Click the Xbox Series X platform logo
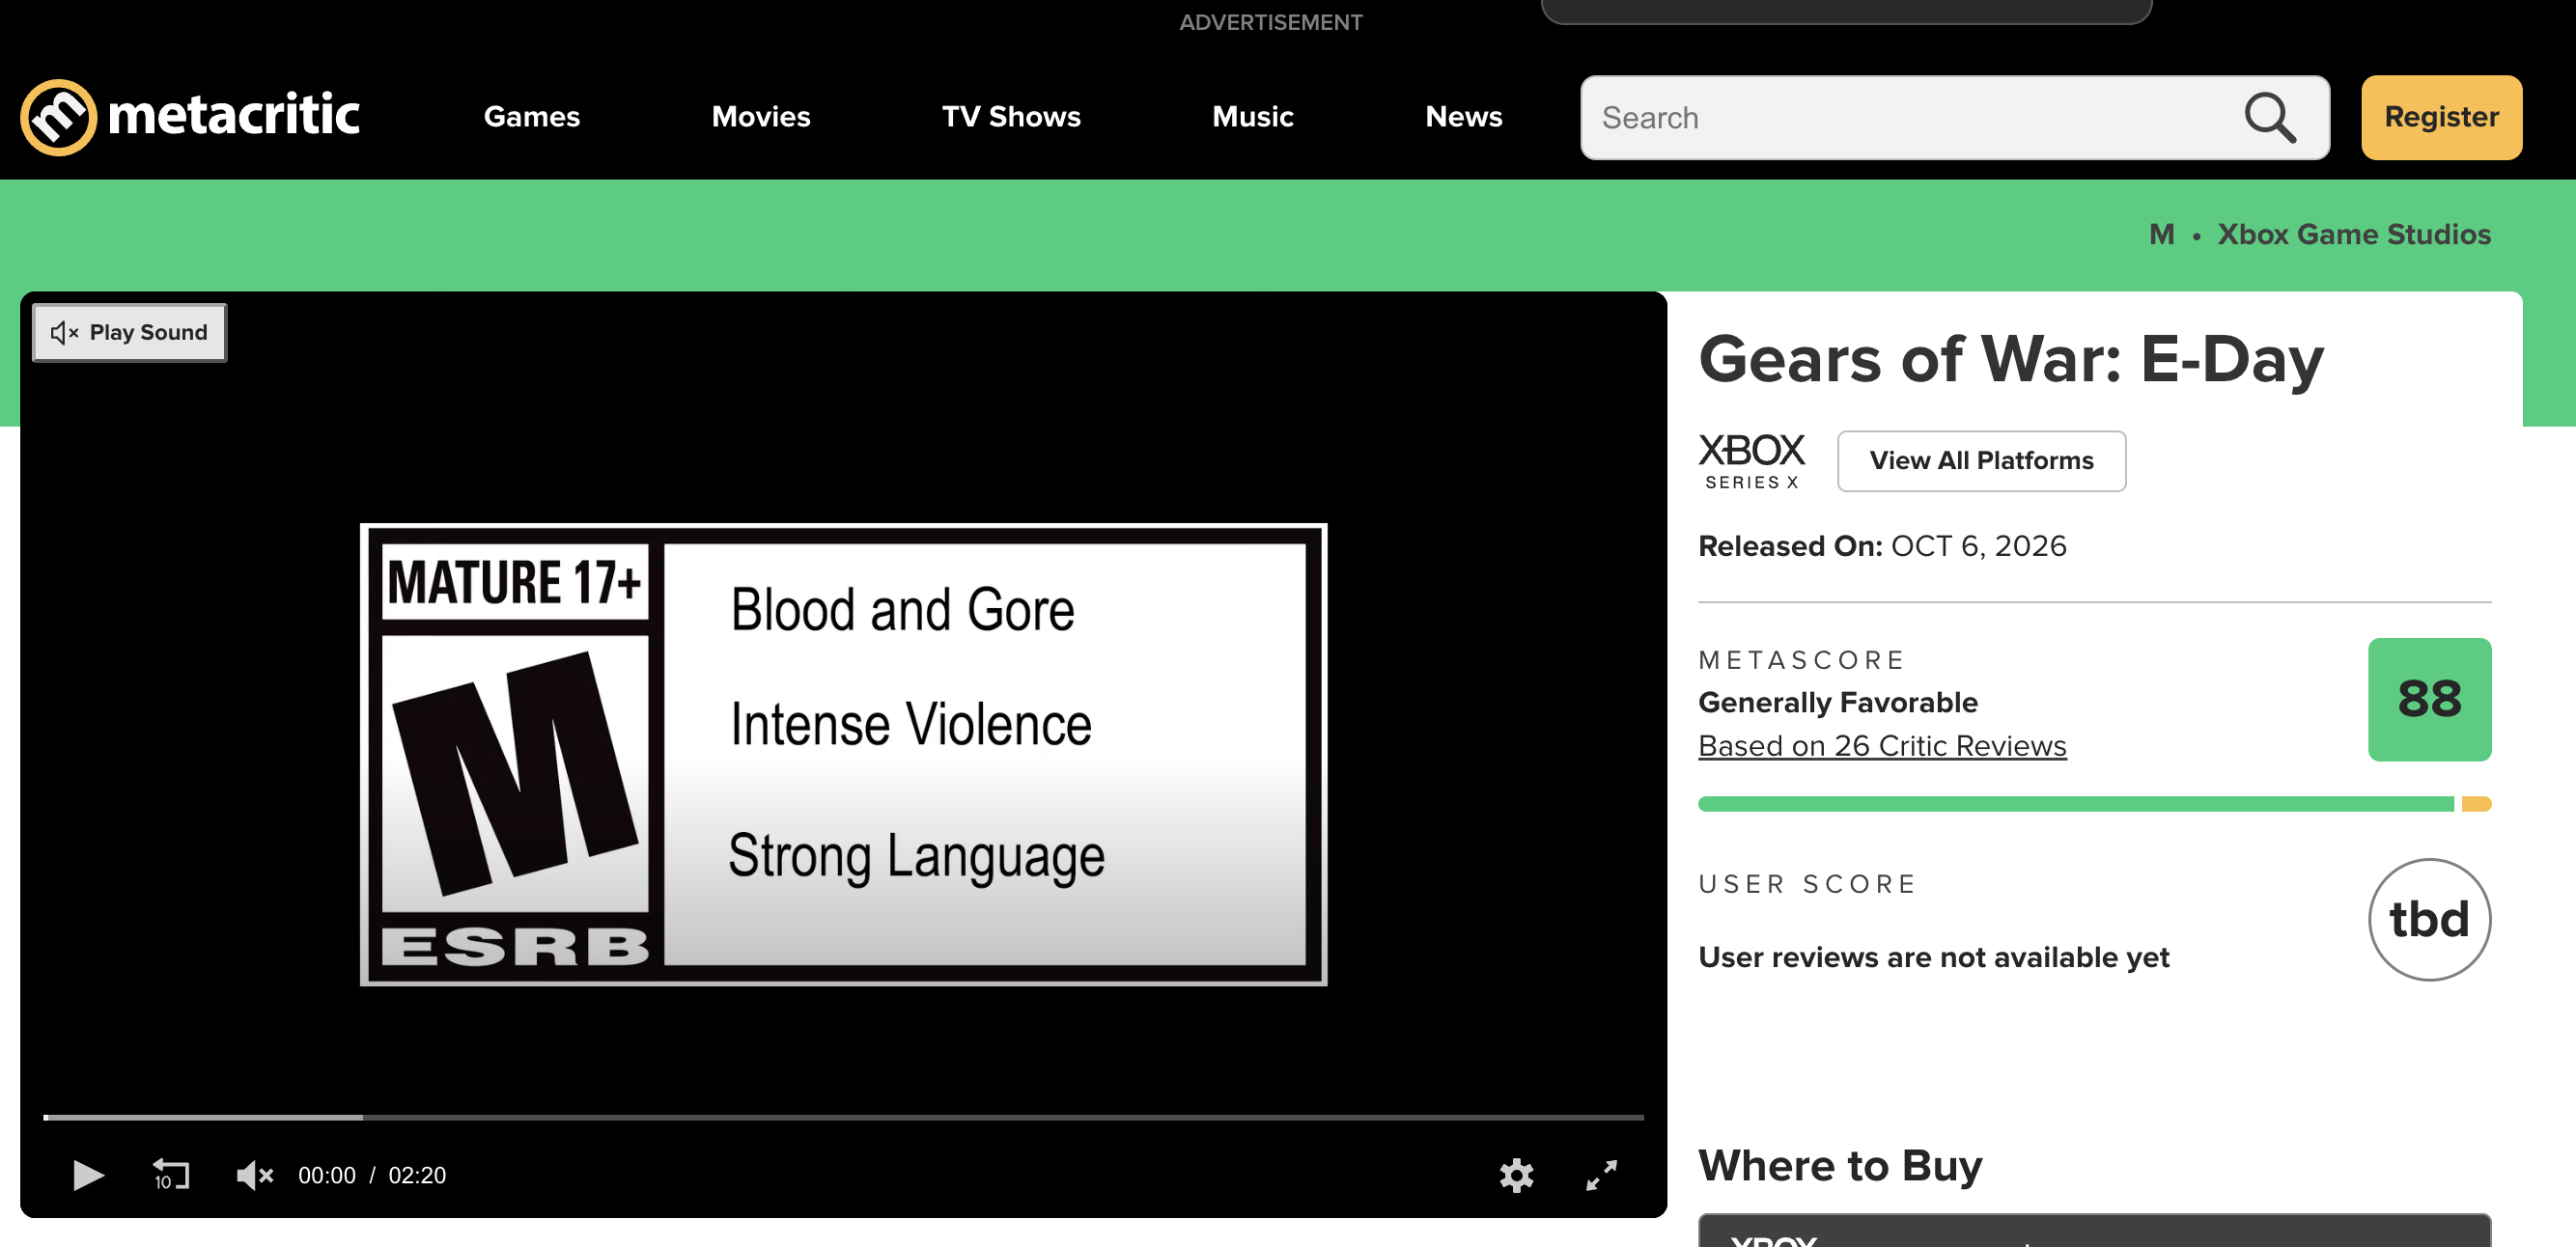 (1752, 461)
